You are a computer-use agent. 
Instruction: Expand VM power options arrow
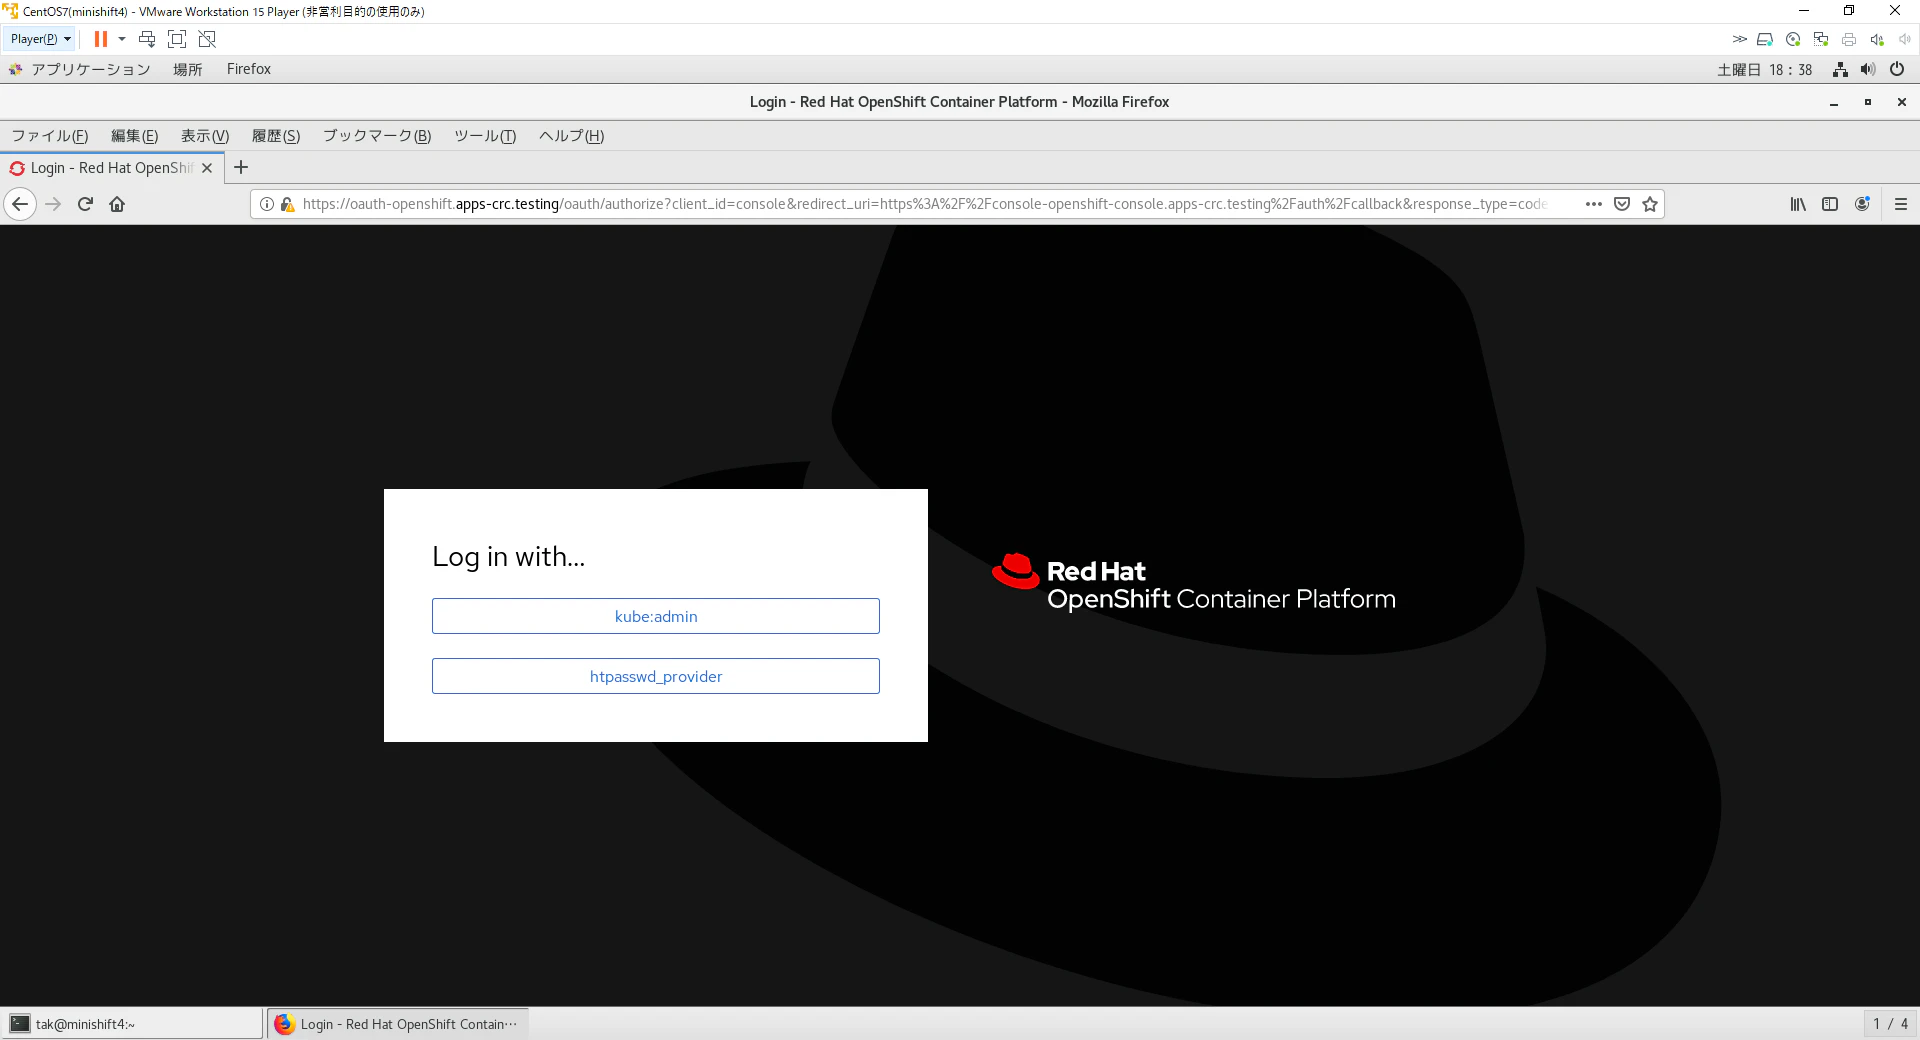(x=122, y=39)
